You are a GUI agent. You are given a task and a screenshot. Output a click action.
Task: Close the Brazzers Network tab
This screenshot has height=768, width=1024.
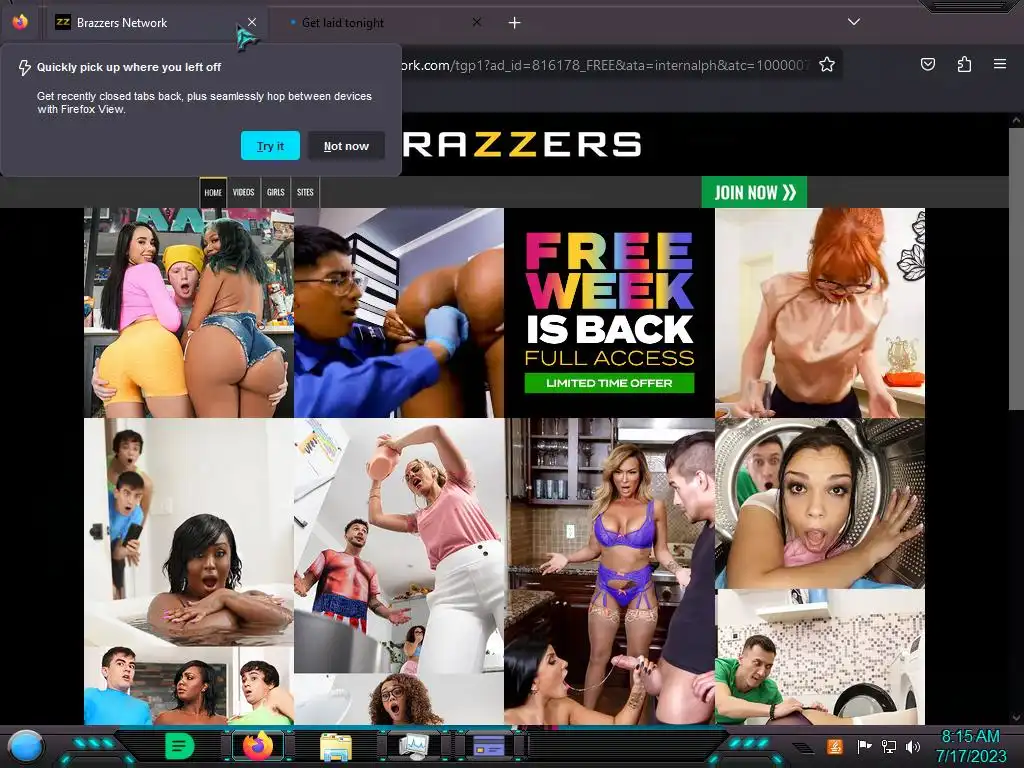[252, 22]
